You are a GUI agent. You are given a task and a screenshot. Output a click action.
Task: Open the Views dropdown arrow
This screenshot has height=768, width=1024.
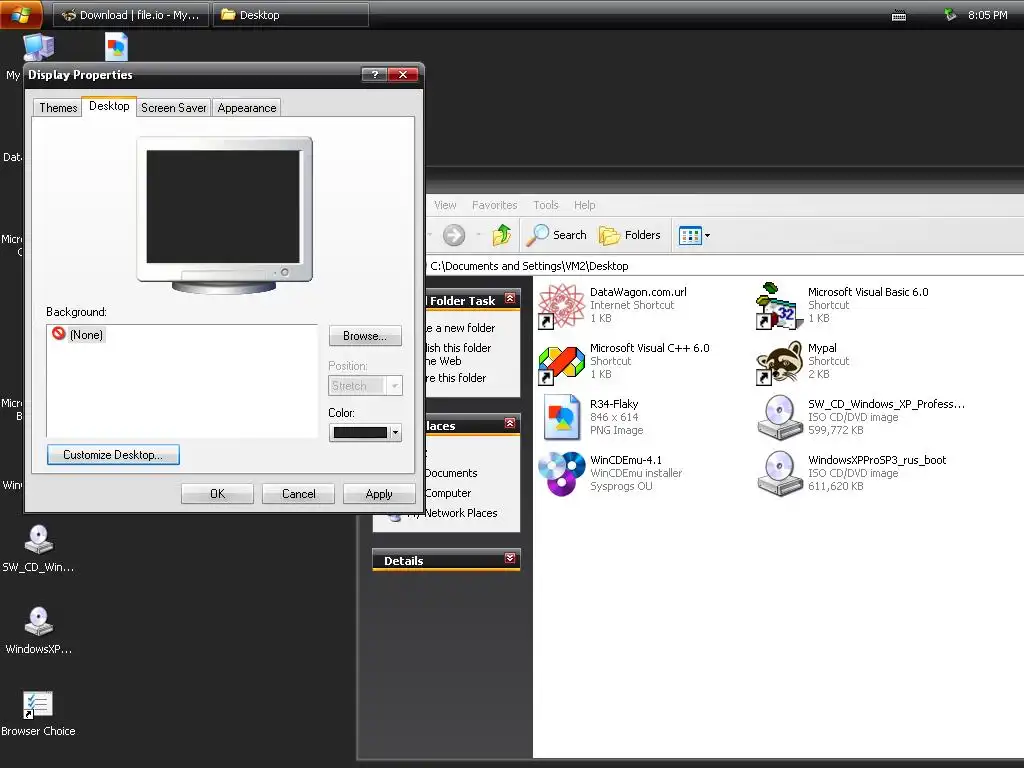(707, 235)
